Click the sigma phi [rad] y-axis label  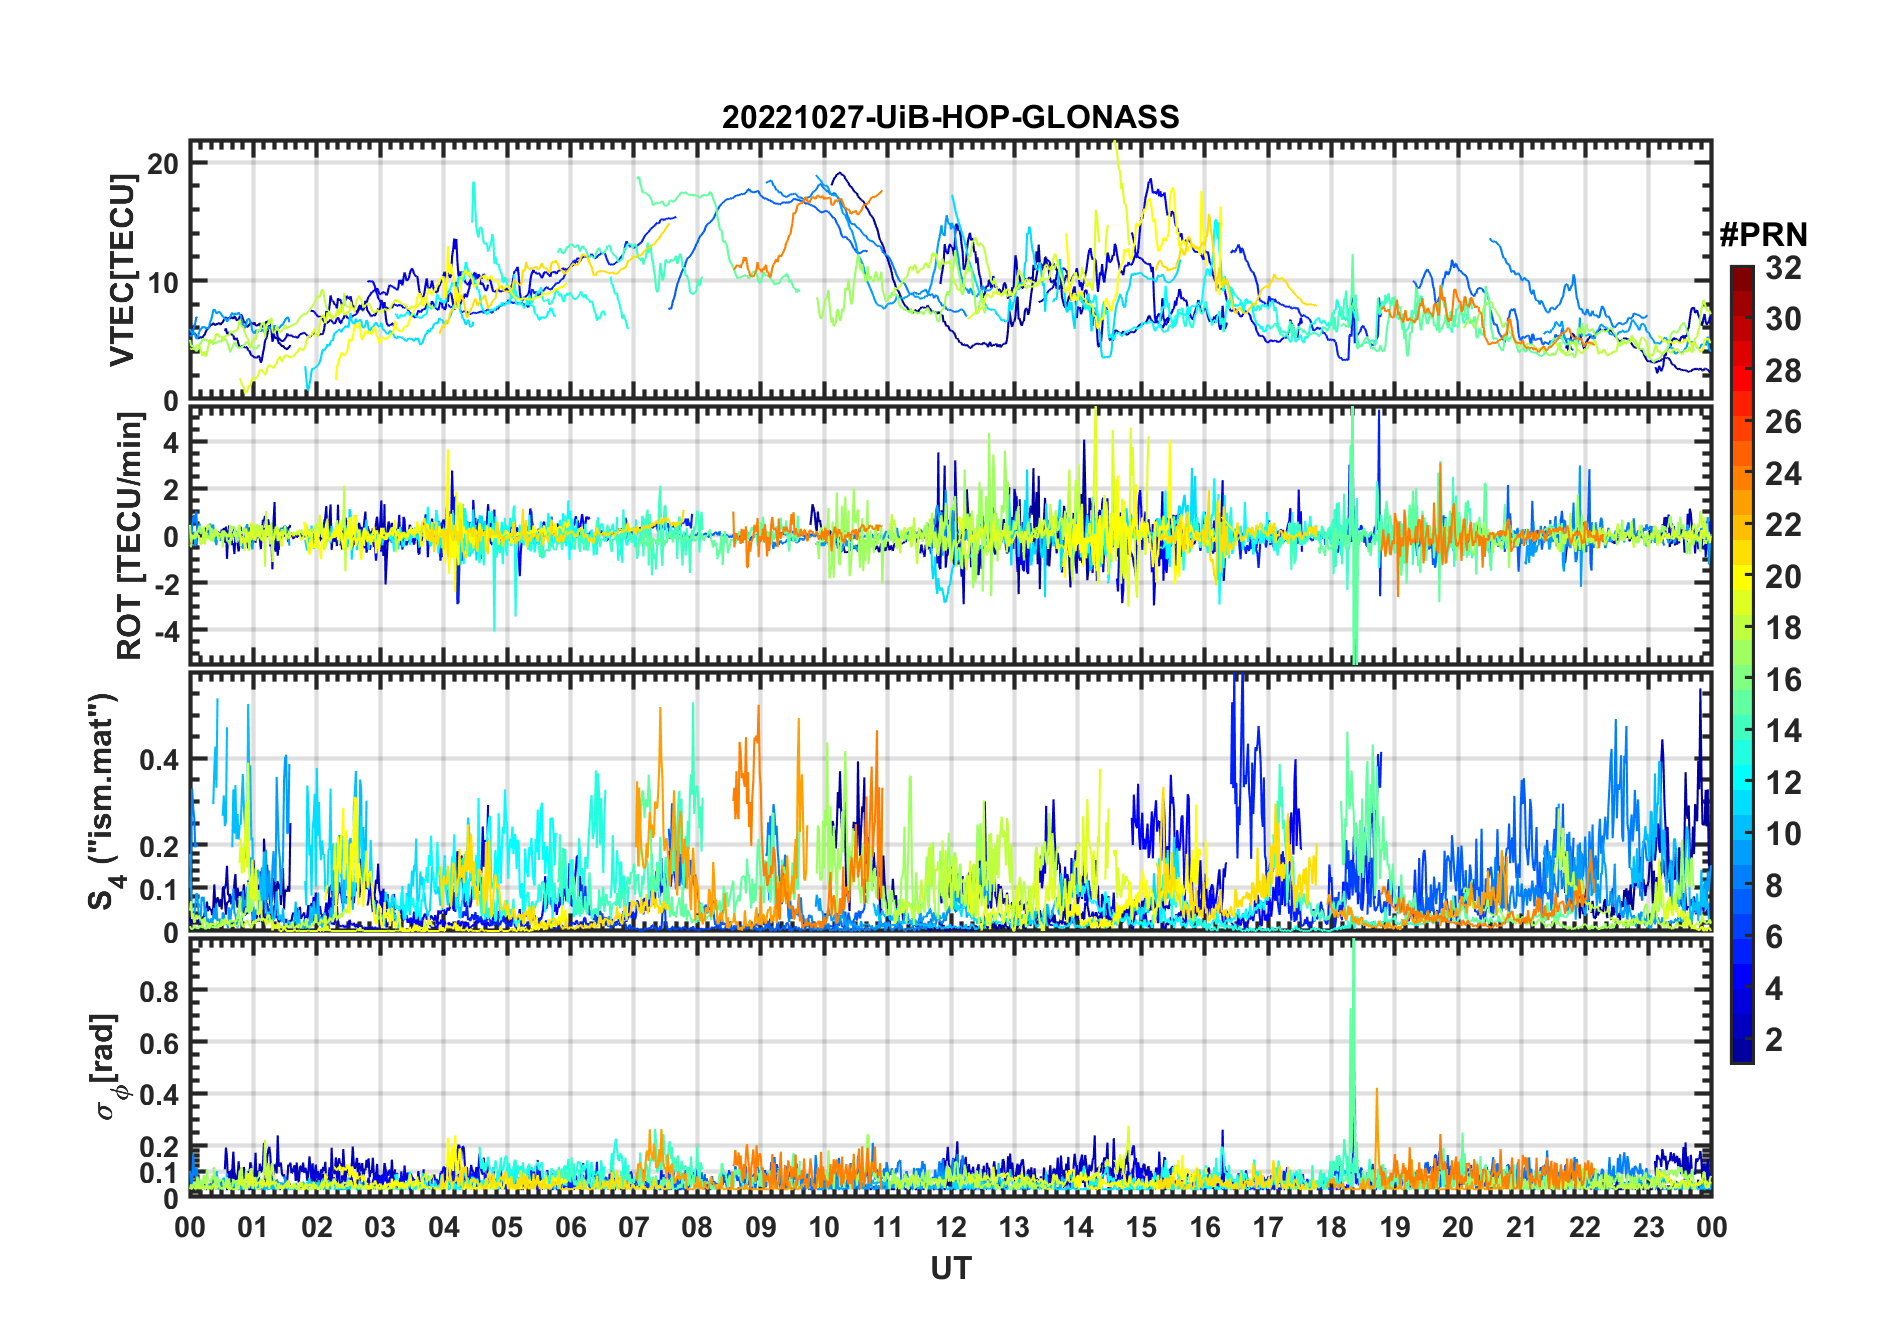tap(106, 1066)
